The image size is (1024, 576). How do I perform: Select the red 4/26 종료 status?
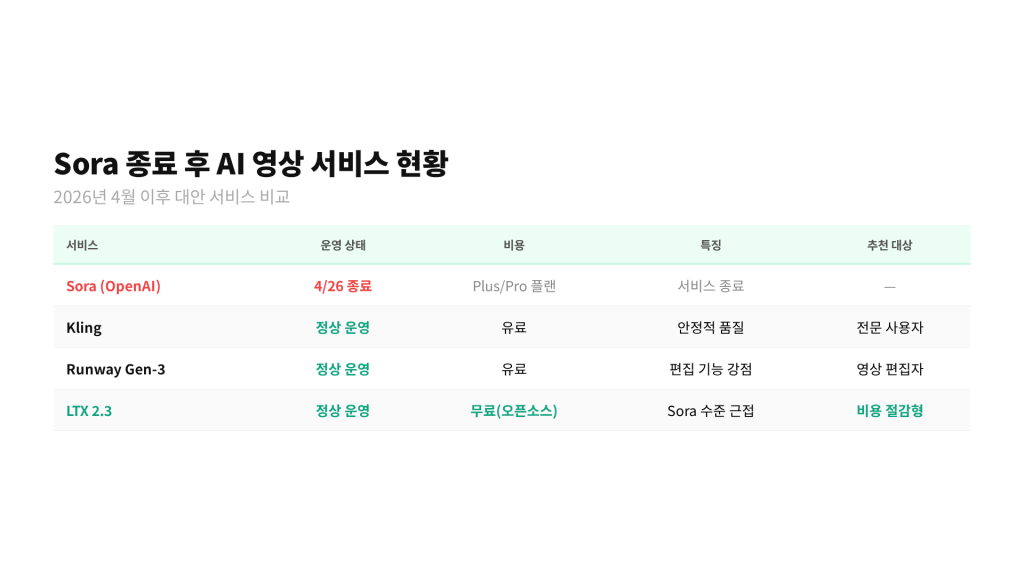pyautogui.click(x=343, y=286)
